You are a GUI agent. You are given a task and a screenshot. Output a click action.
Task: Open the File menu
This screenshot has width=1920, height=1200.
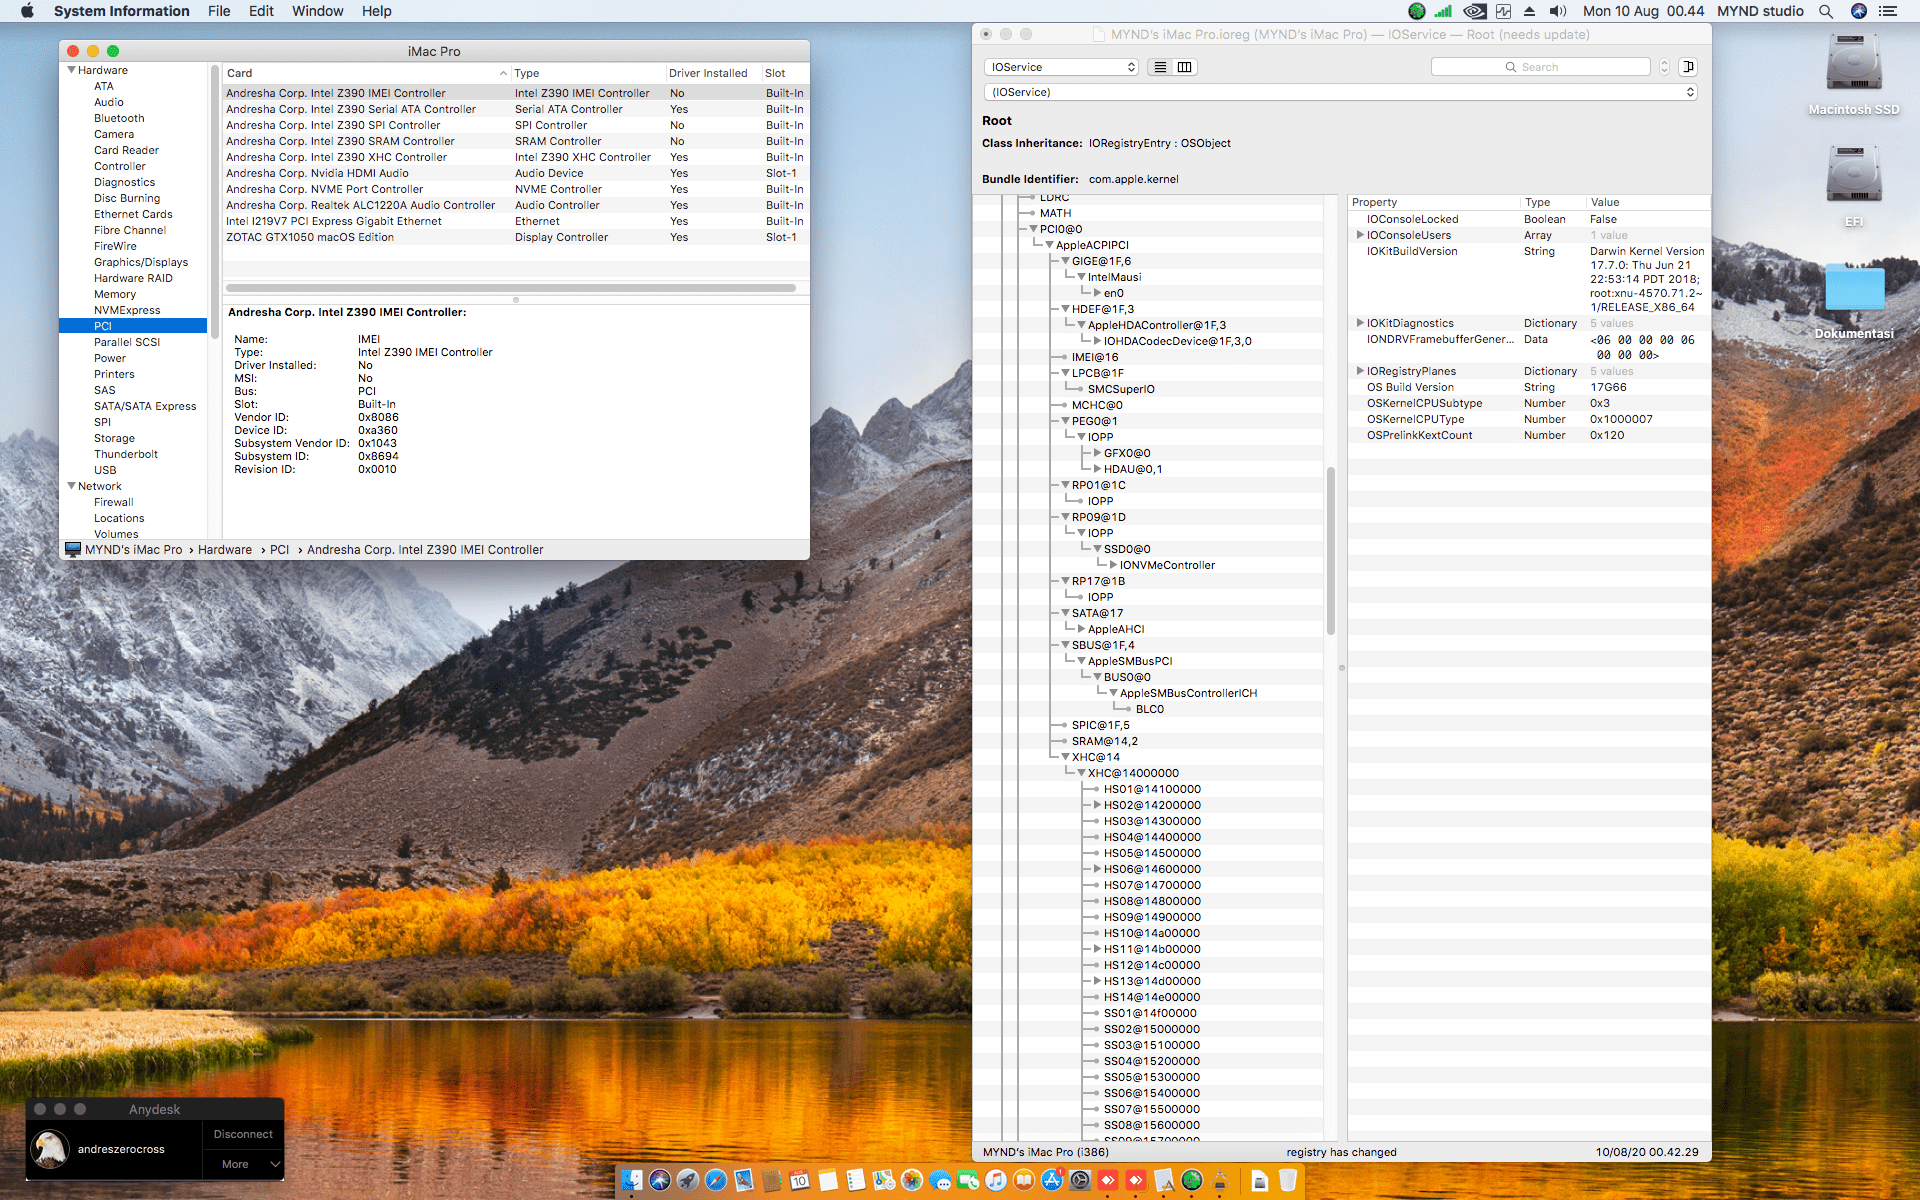219,11
